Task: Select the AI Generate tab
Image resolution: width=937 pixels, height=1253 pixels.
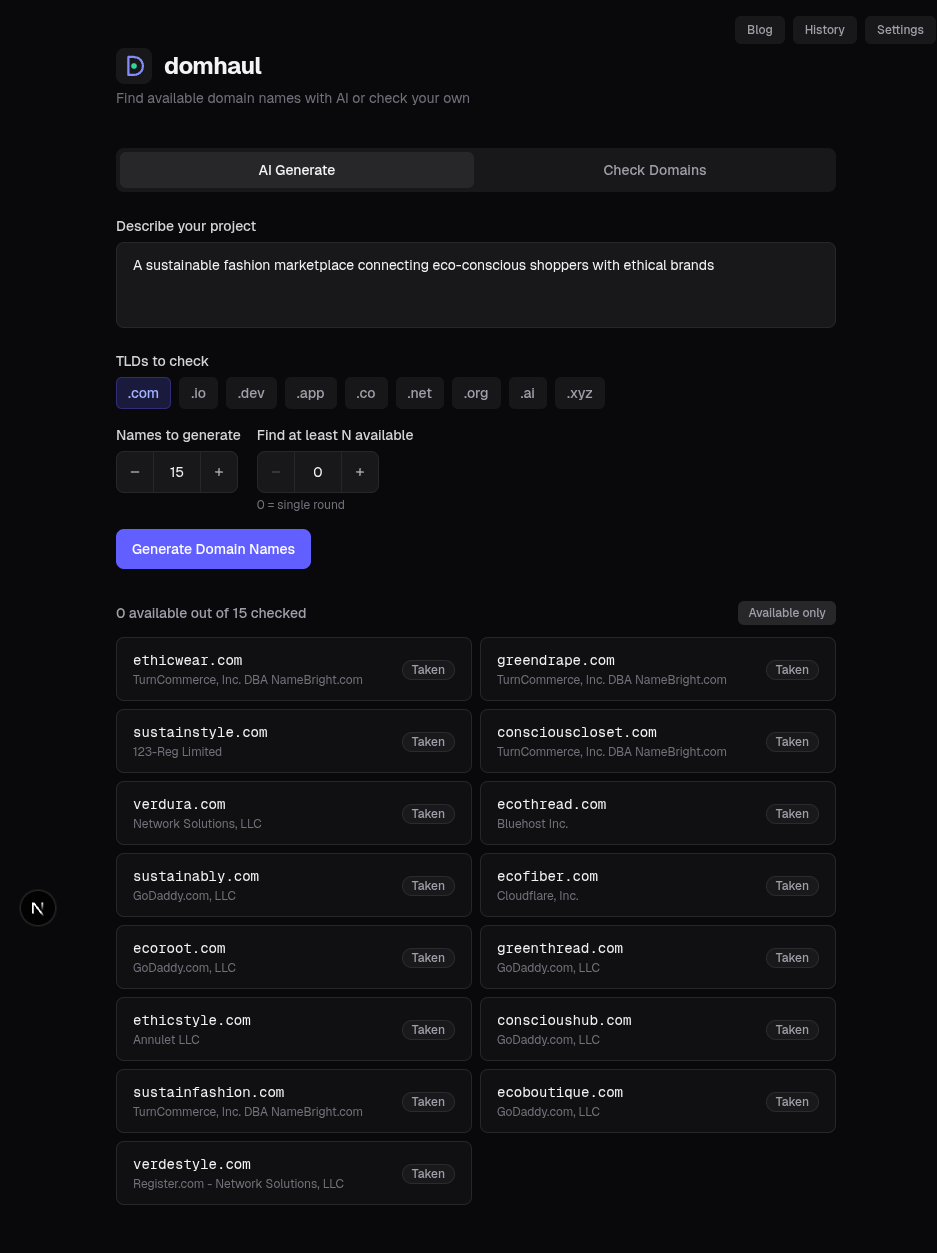Action: (296, 170)
